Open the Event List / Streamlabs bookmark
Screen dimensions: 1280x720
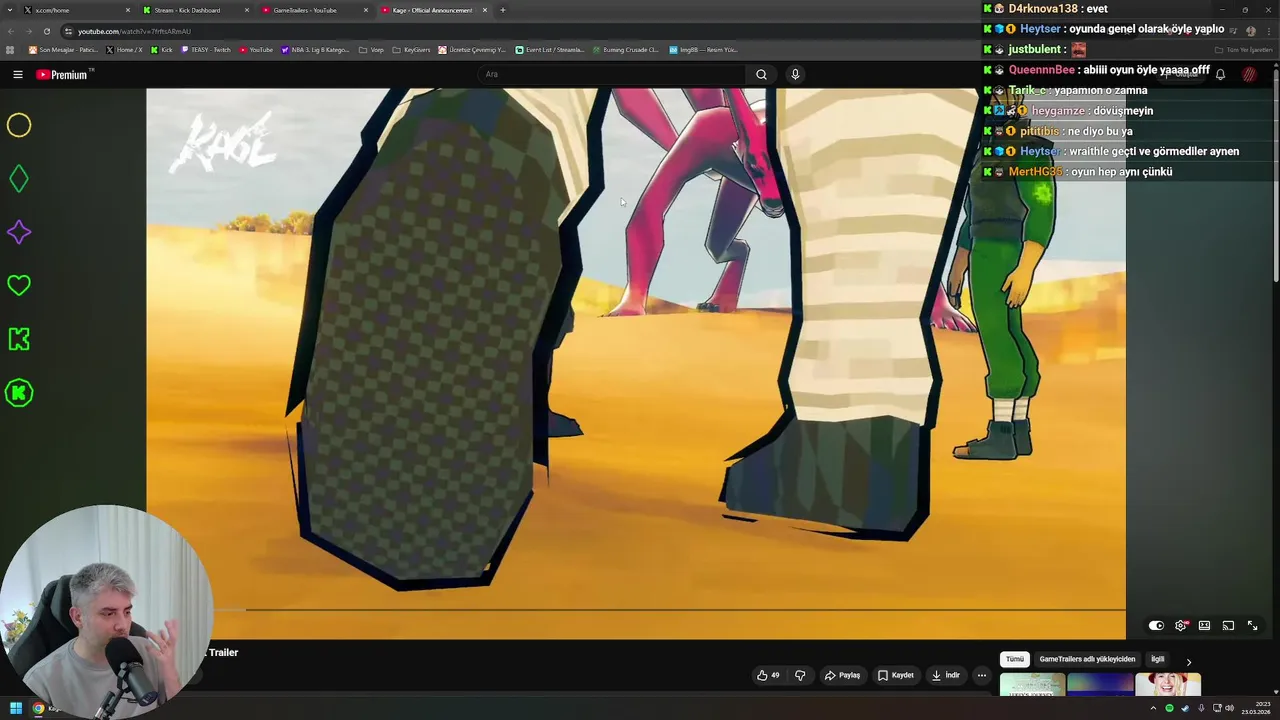coord(549,49)
